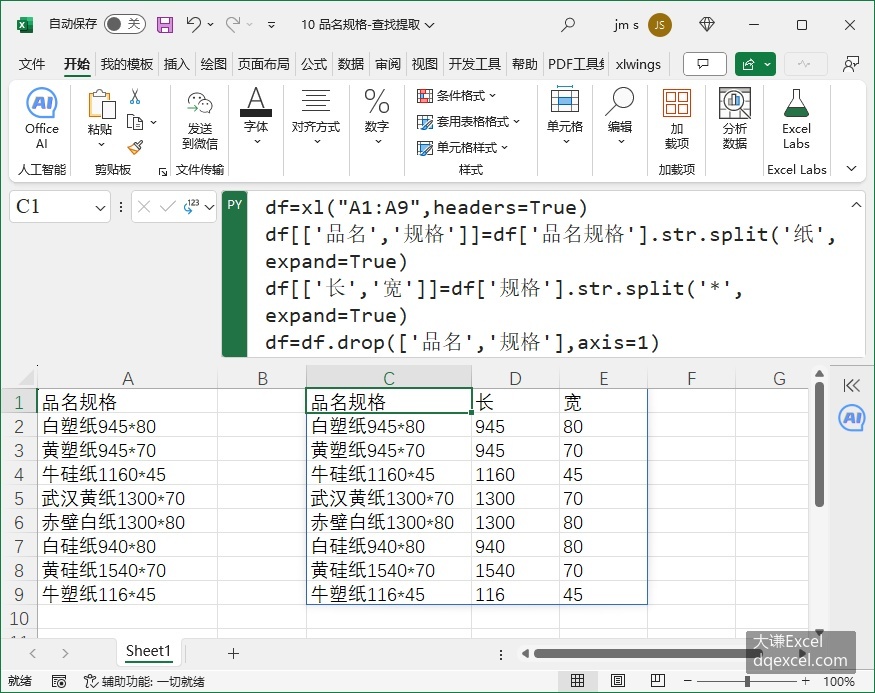Switch to the Insert (插入) tab
Viewport: 875px width, 693px height.
pyautogui.click(x=177, y=64)
